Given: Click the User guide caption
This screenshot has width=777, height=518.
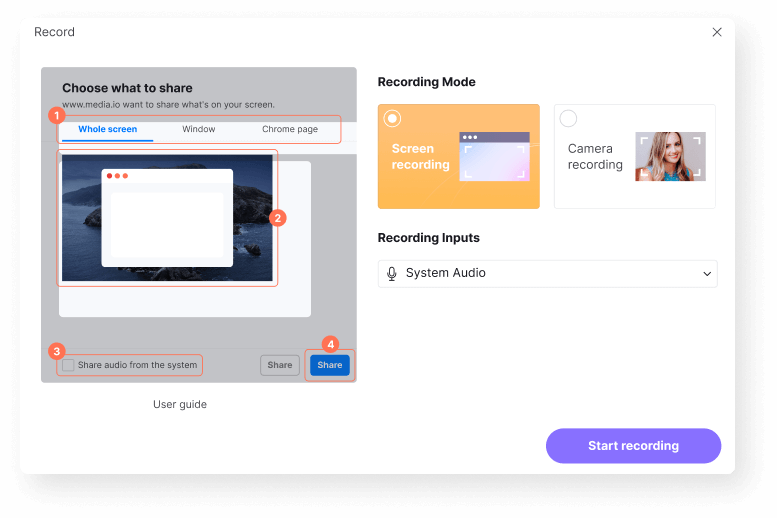Looking at the screenshot, I should [180, 404].
